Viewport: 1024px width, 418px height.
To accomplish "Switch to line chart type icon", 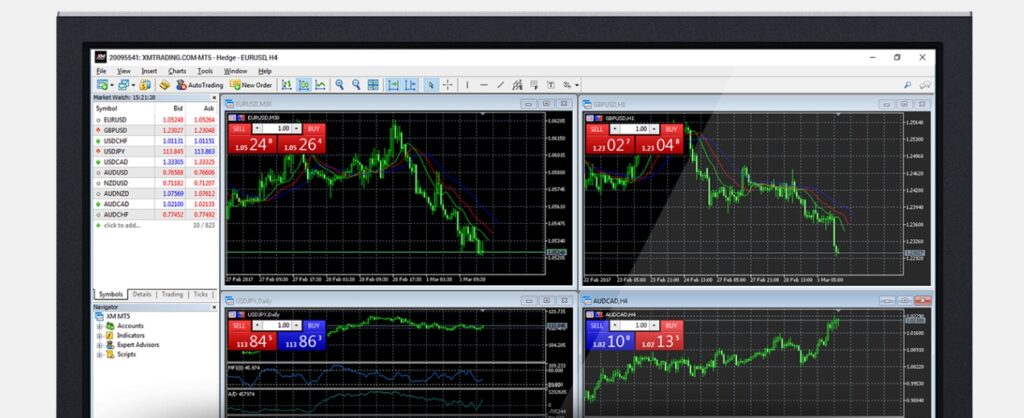I will click(320, 85).
